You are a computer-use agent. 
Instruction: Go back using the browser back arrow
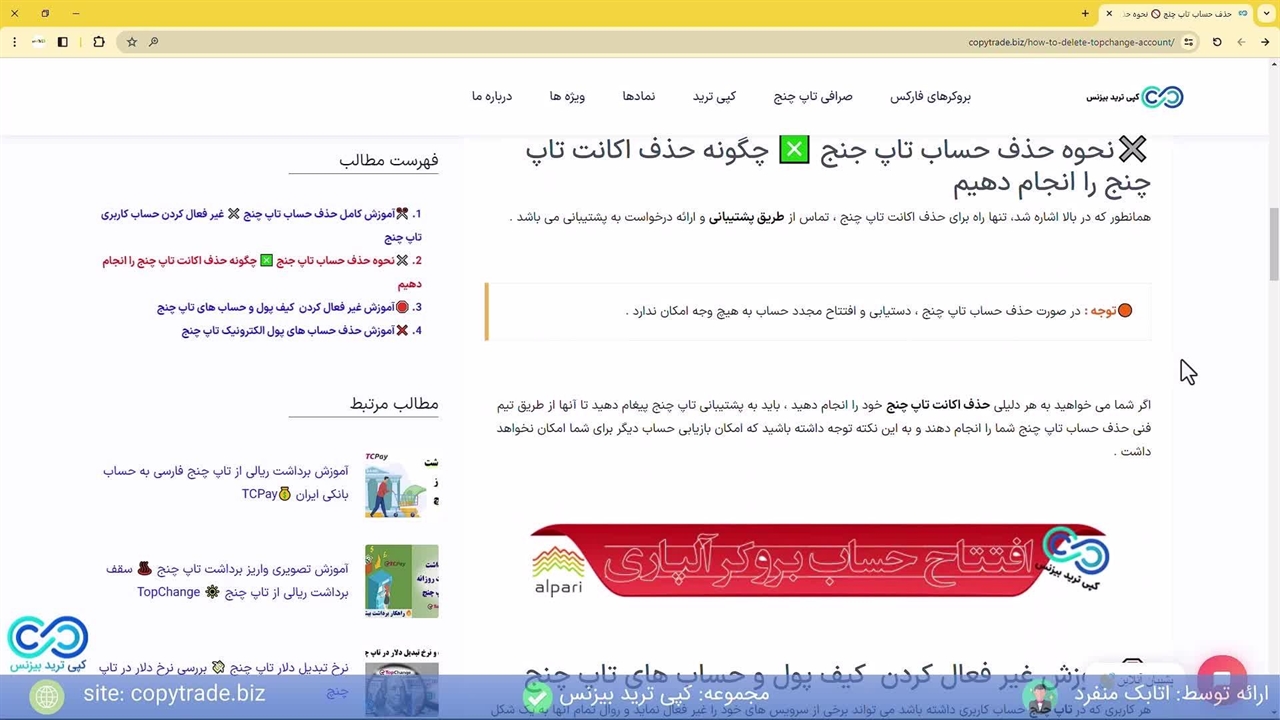click(x=1265, y=42)
